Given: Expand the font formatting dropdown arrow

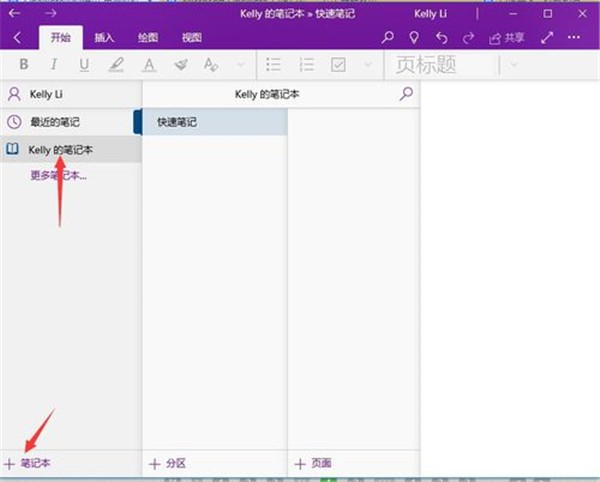Looking at the screenshot, I should pos(240,65).
